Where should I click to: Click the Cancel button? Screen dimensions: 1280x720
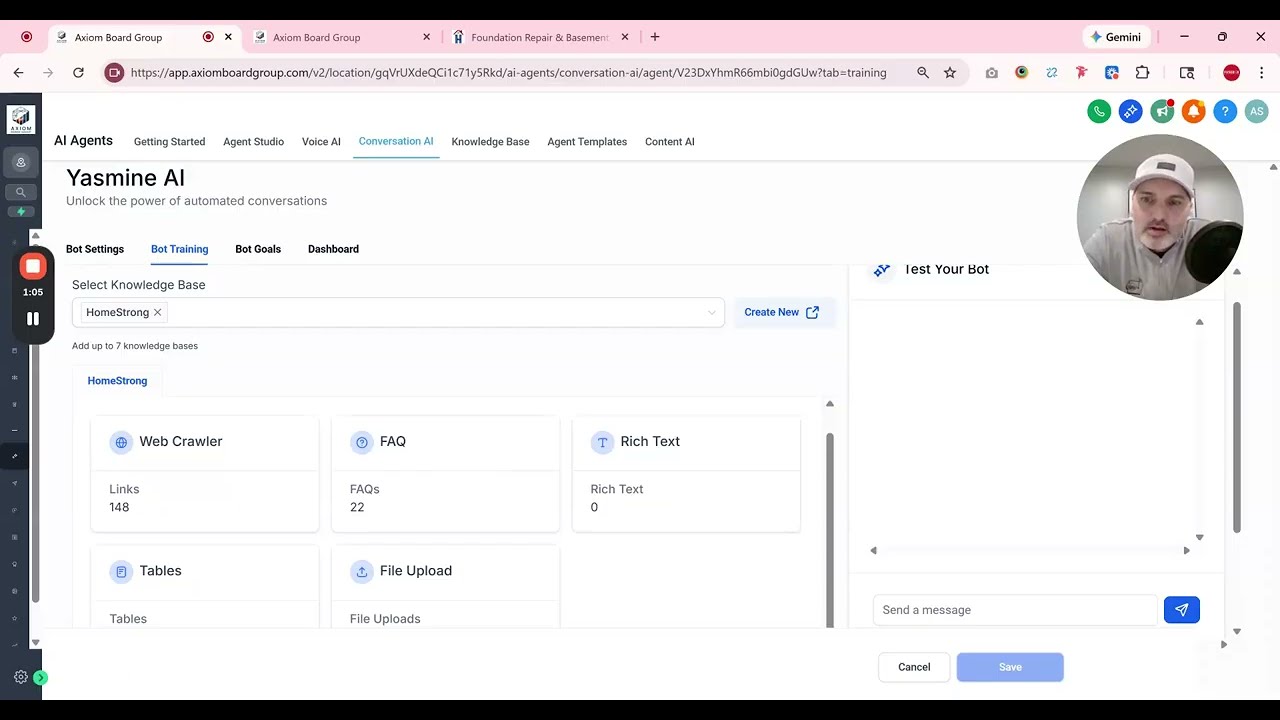pyautogui.click(x=914, y=667)
